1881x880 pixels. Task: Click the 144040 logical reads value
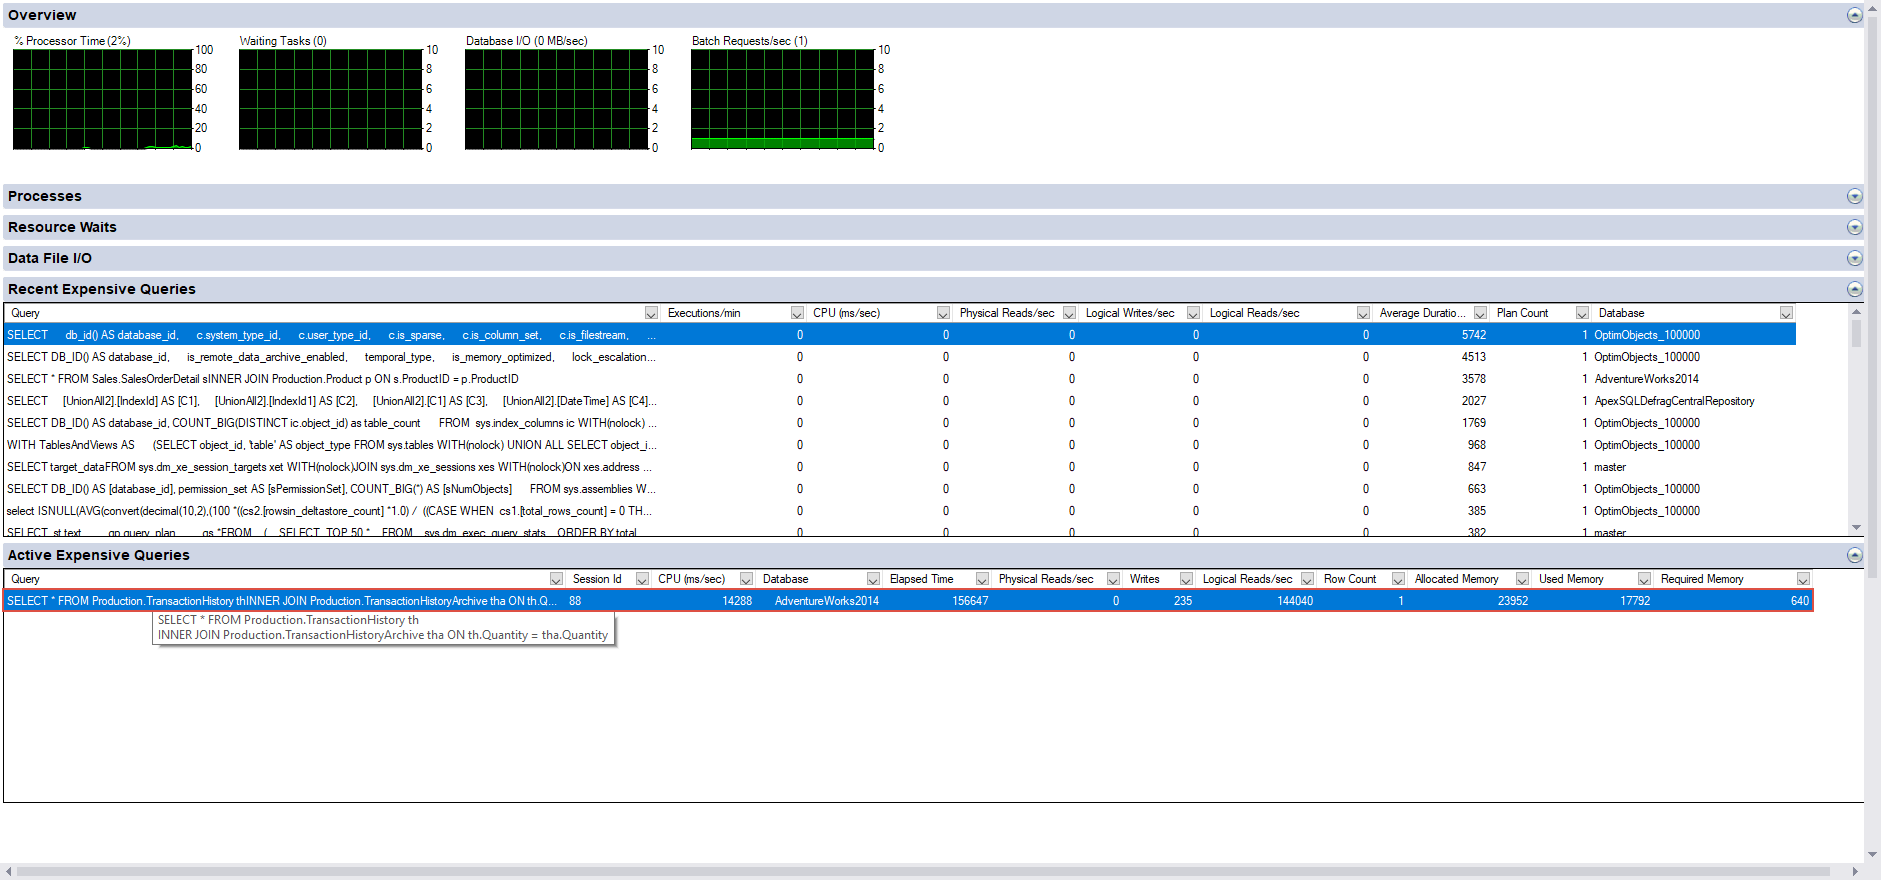tap(1294, 601)
